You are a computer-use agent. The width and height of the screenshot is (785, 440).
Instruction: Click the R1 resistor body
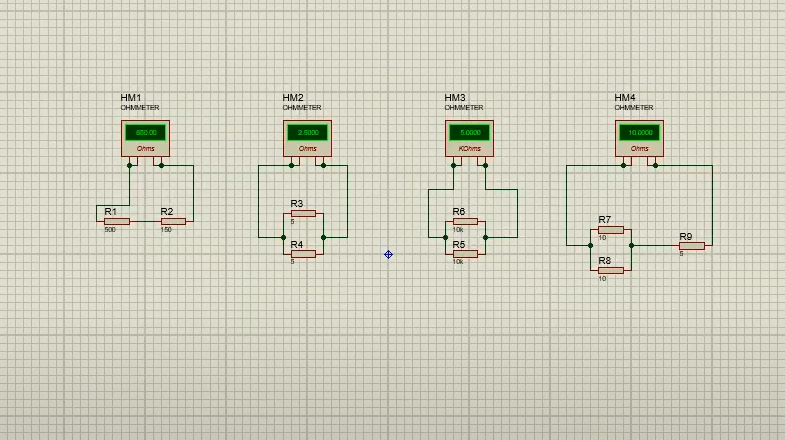tap(117, 221)
